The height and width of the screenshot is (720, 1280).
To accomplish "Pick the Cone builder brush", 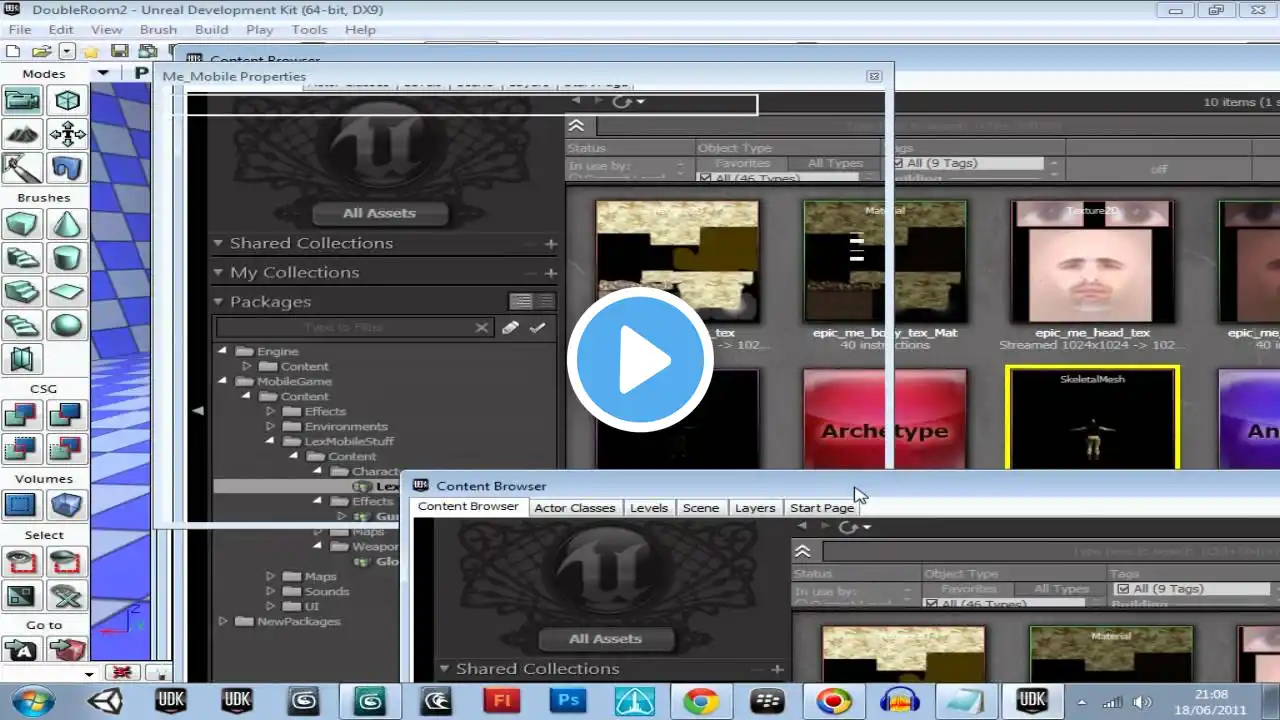I will (67, 224).
